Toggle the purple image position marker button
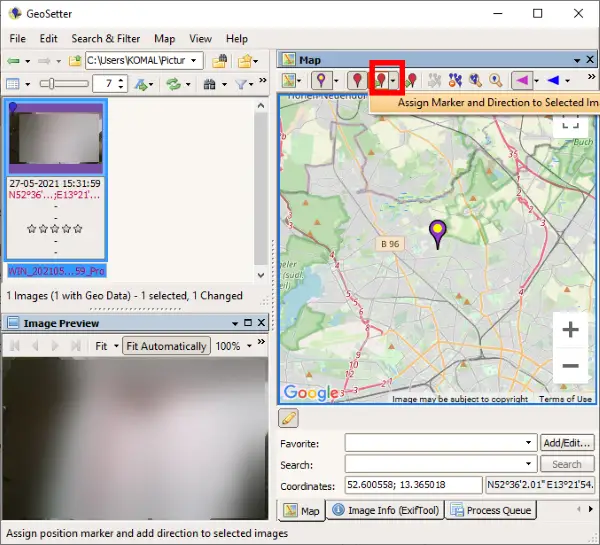Screen dimensions: 600x545 tap(321, 79)
